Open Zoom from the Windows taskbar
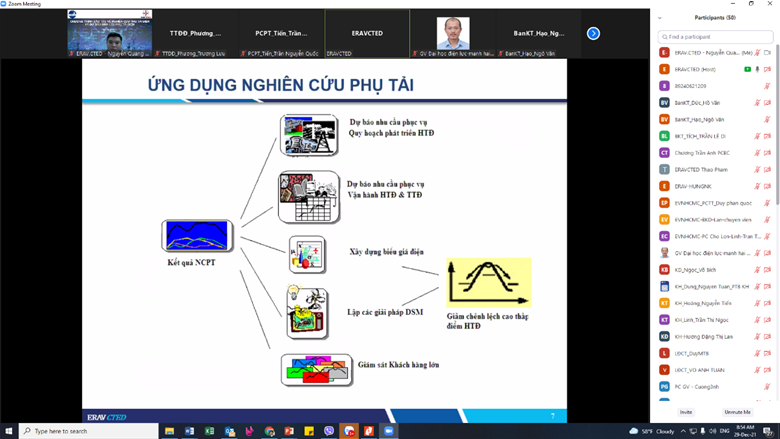780x439 pixels. [x=389, y=431]
